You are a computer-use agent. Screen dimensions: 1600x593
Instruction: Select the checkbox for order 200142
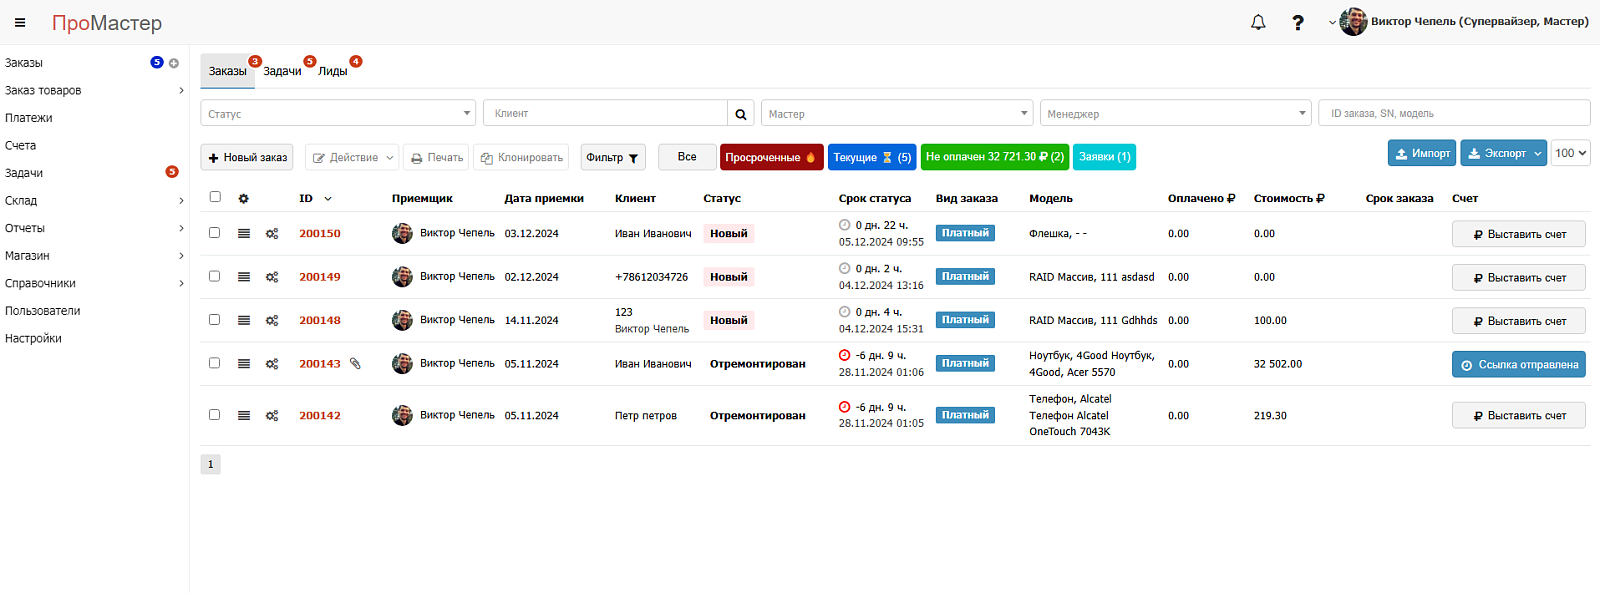coord(214,415)
